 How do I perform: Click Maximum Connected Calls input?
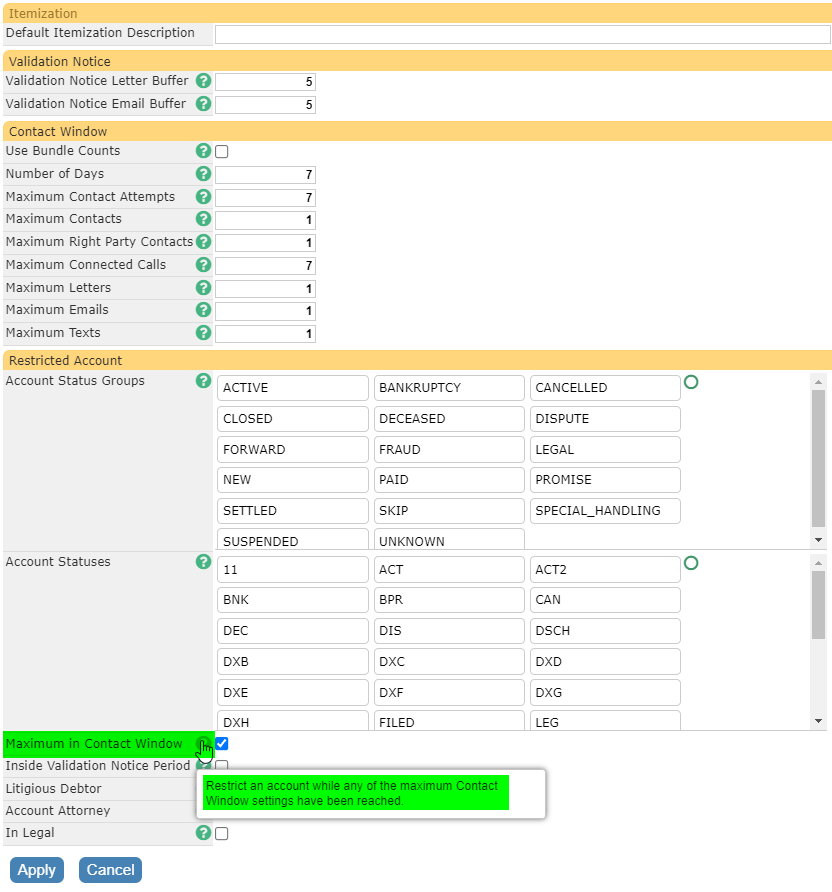pyautogui.click(x=265, y=266)
